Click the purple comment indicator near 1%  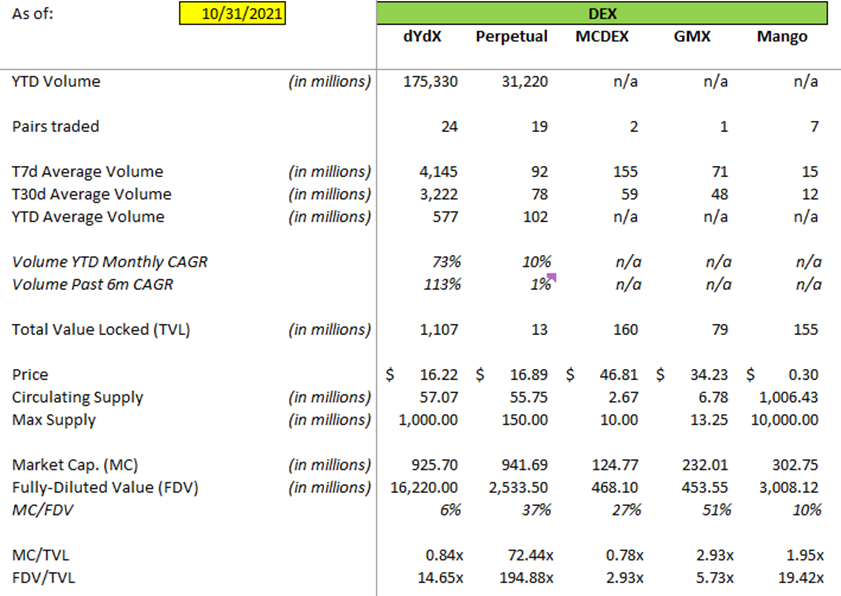click(x=552, y=277)
